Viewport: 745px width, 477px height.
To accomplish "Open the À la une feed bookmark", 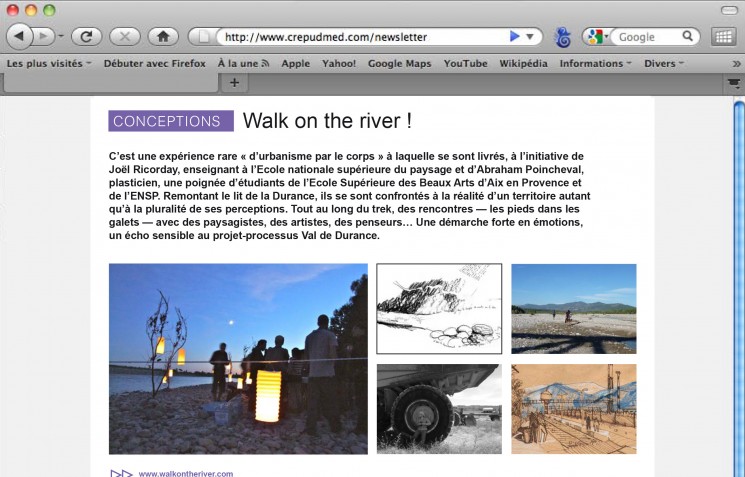I will click(243, 63).
